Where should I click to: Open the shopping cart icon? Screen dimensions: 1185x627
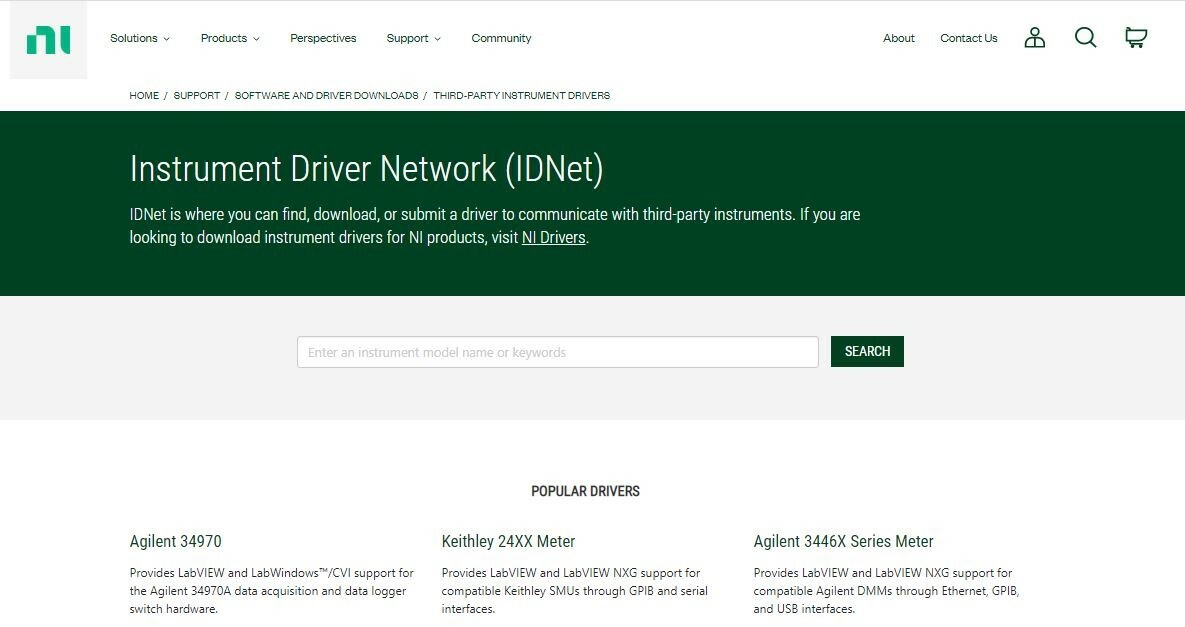click(x=1136, y=38)
